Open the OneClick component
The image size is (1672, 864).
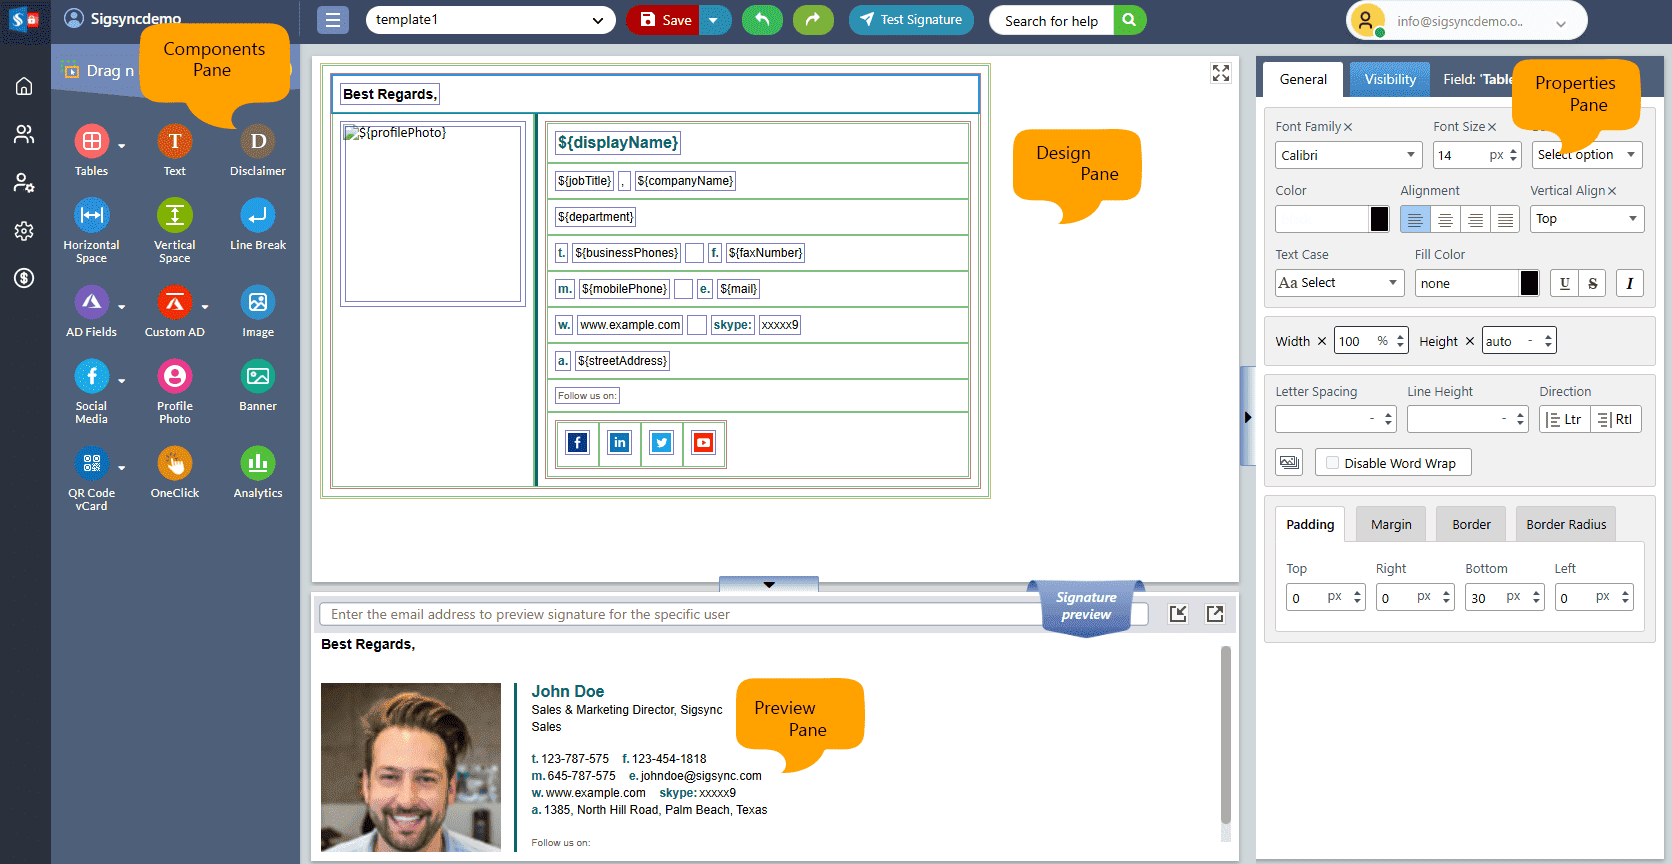pyautogui.click(x=175, y=464)
